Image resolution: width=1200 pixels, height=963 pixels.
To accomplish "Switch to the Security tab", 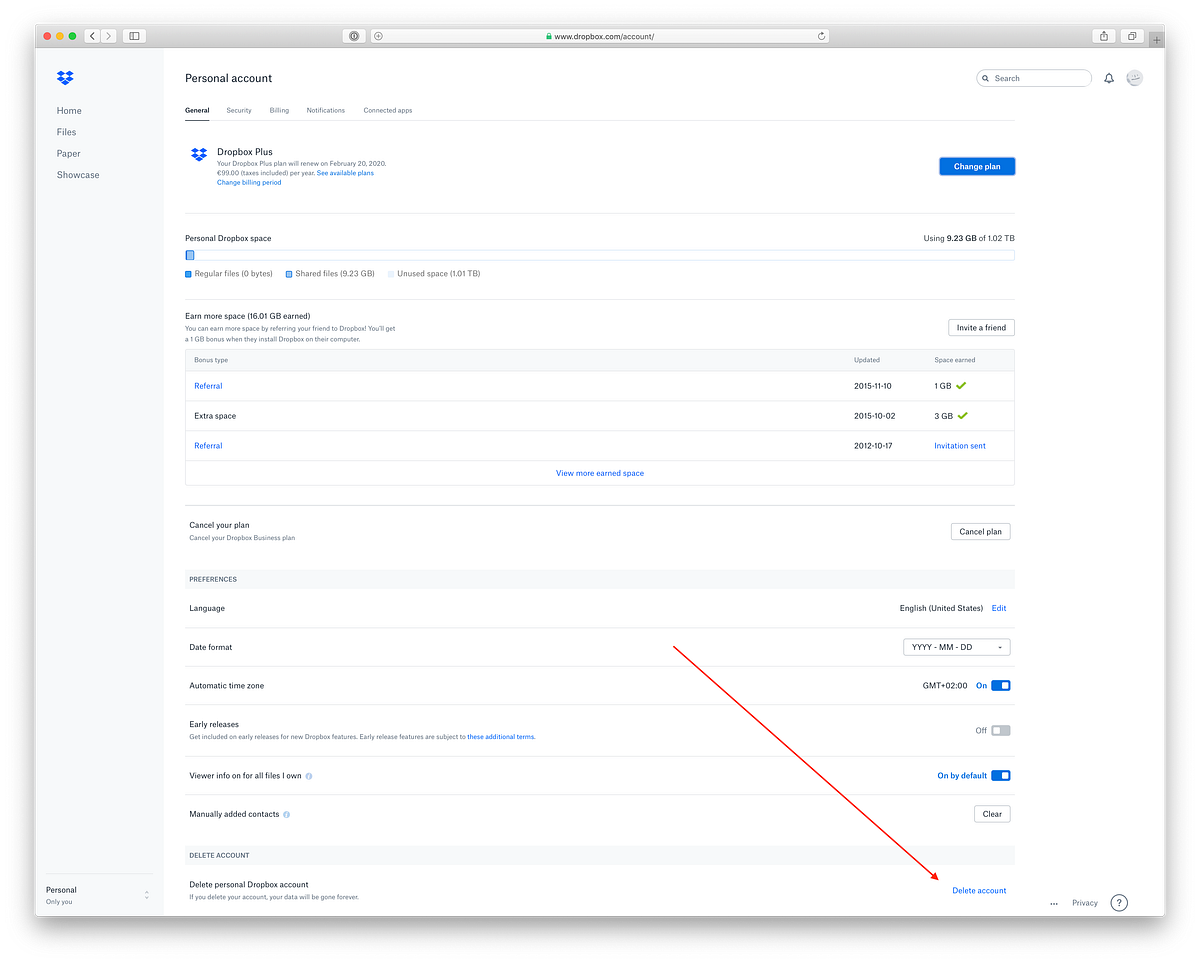I will 238,110.
